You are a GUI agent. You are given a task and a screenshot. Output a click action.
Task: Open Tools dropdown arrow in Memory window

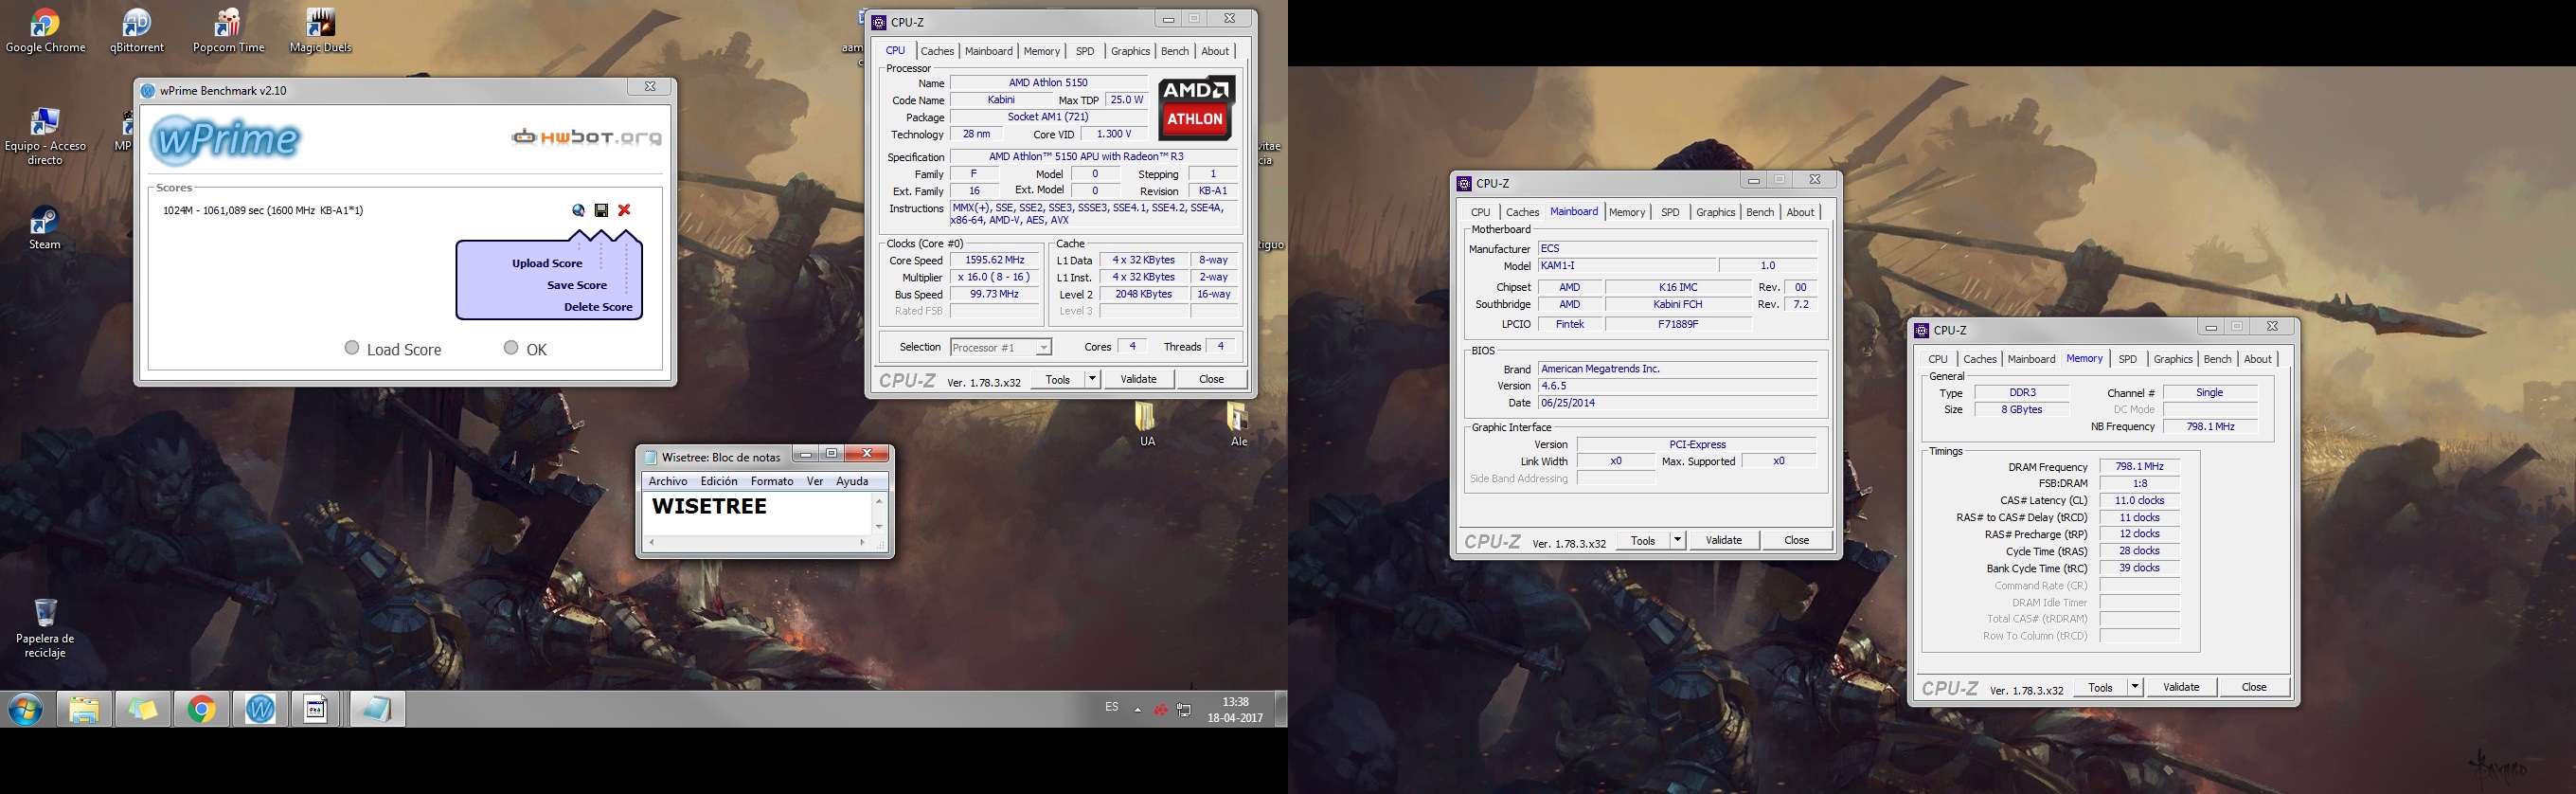click(x=2135, y=687)
